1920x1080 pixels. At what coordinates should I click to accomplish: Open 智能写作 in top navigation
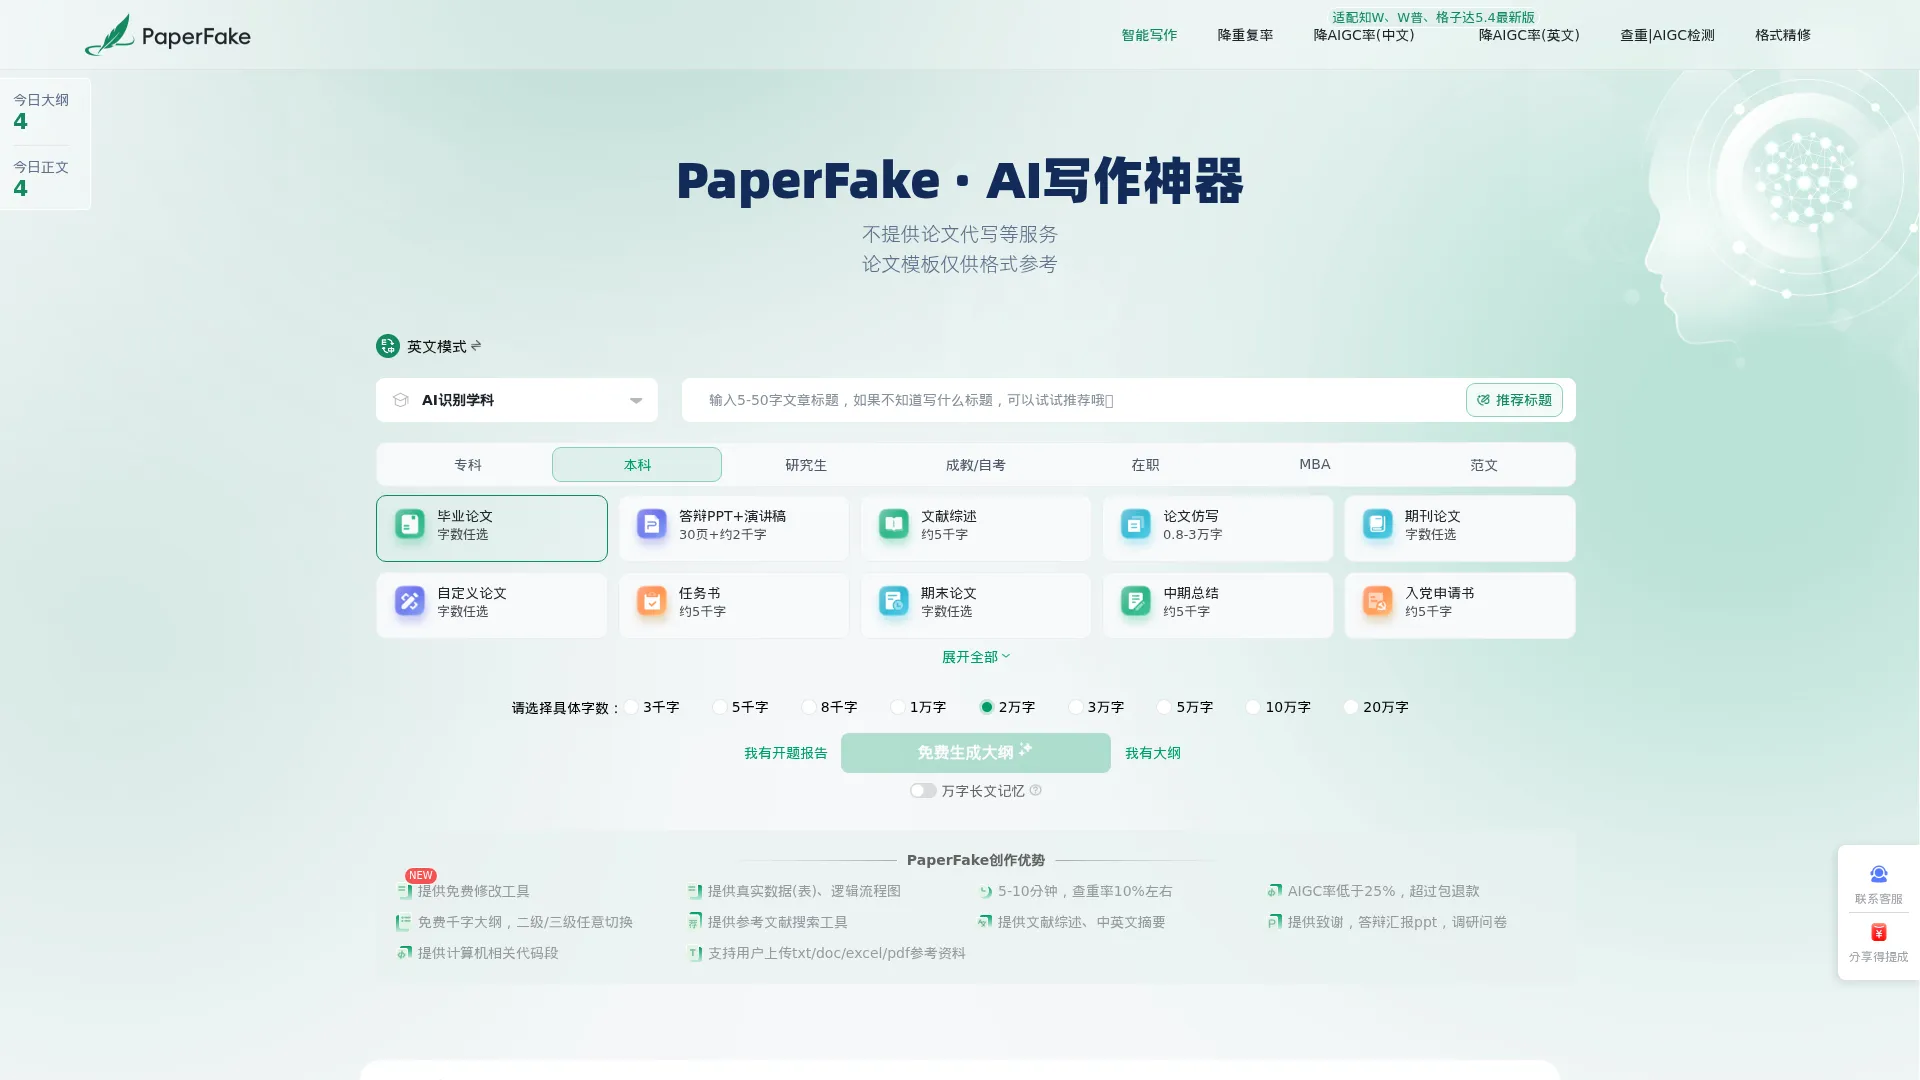pyautogui.click(x=1149, y=35)
